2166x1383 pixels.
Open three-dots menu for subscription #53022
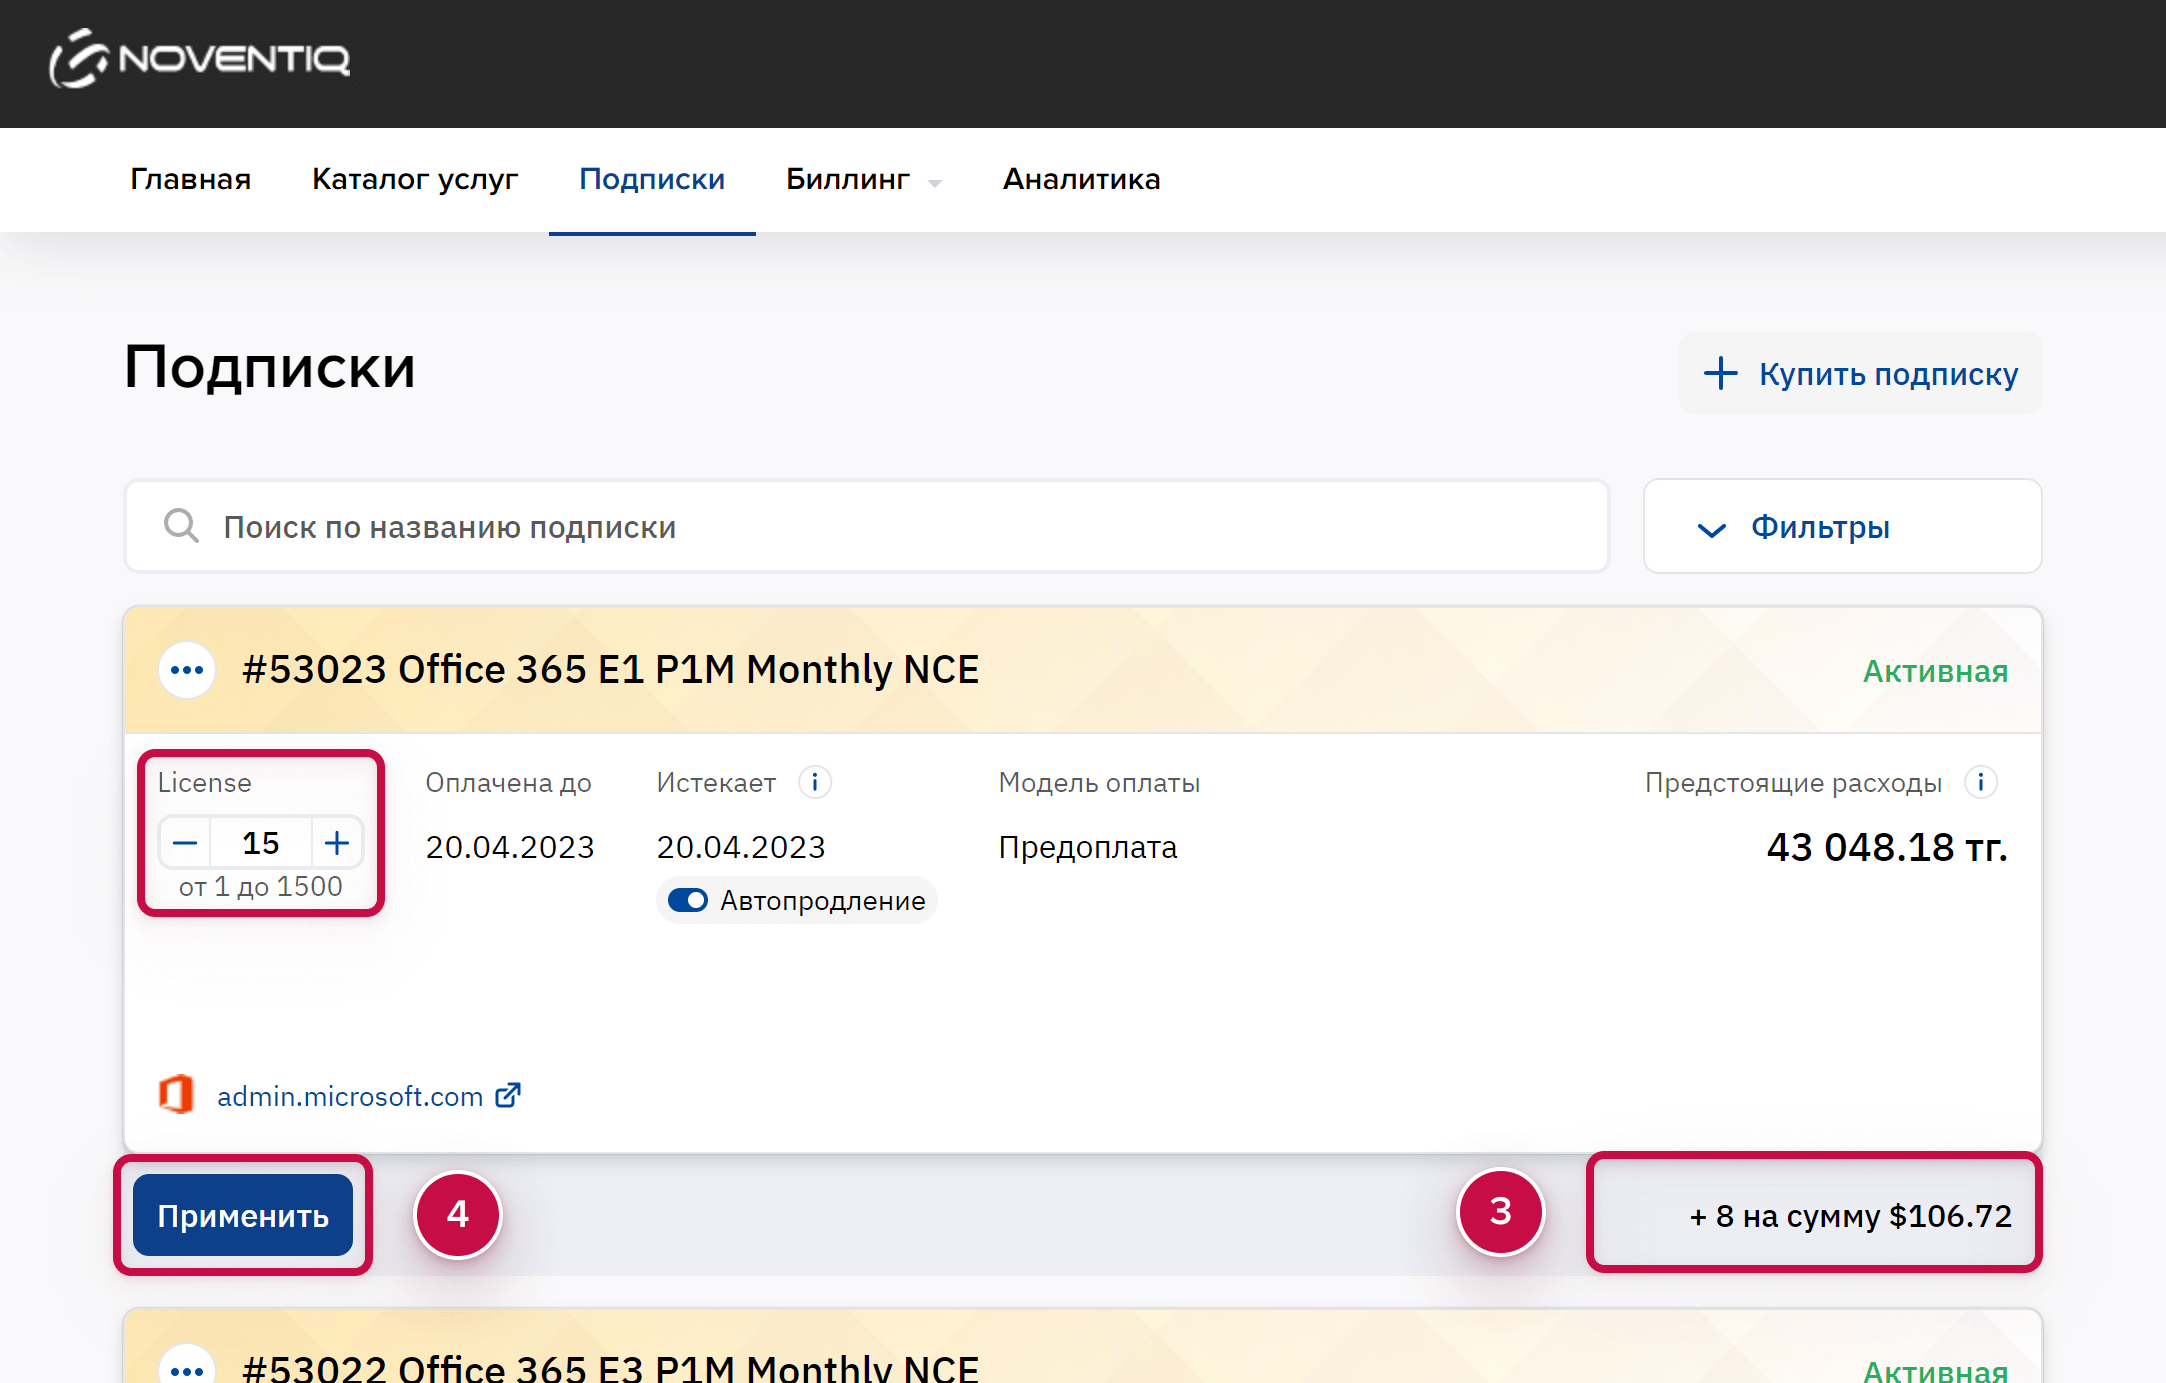coord(187,1367)
